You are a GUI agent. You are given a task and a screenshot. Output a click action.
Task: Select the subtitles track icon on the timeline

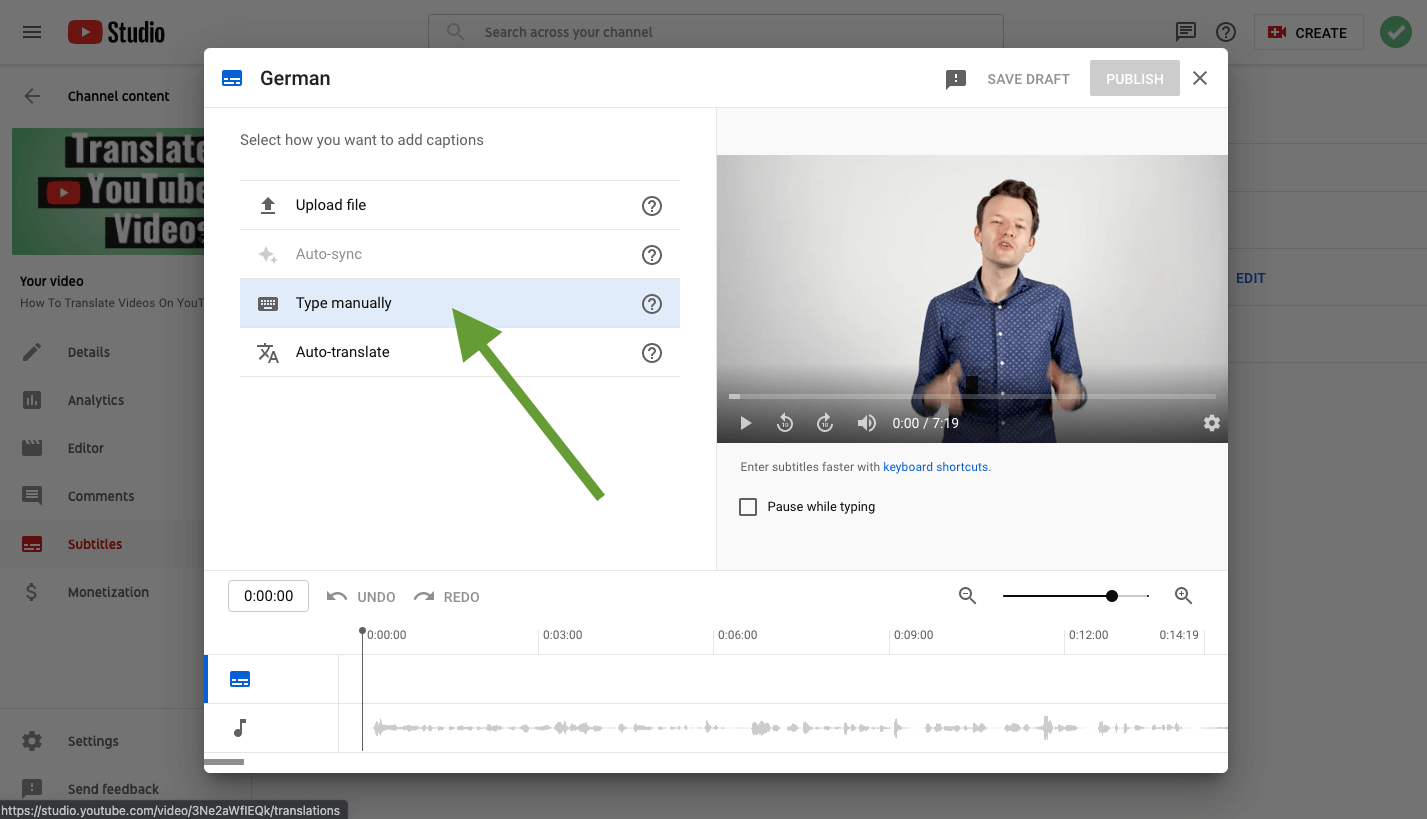point(240,678)
